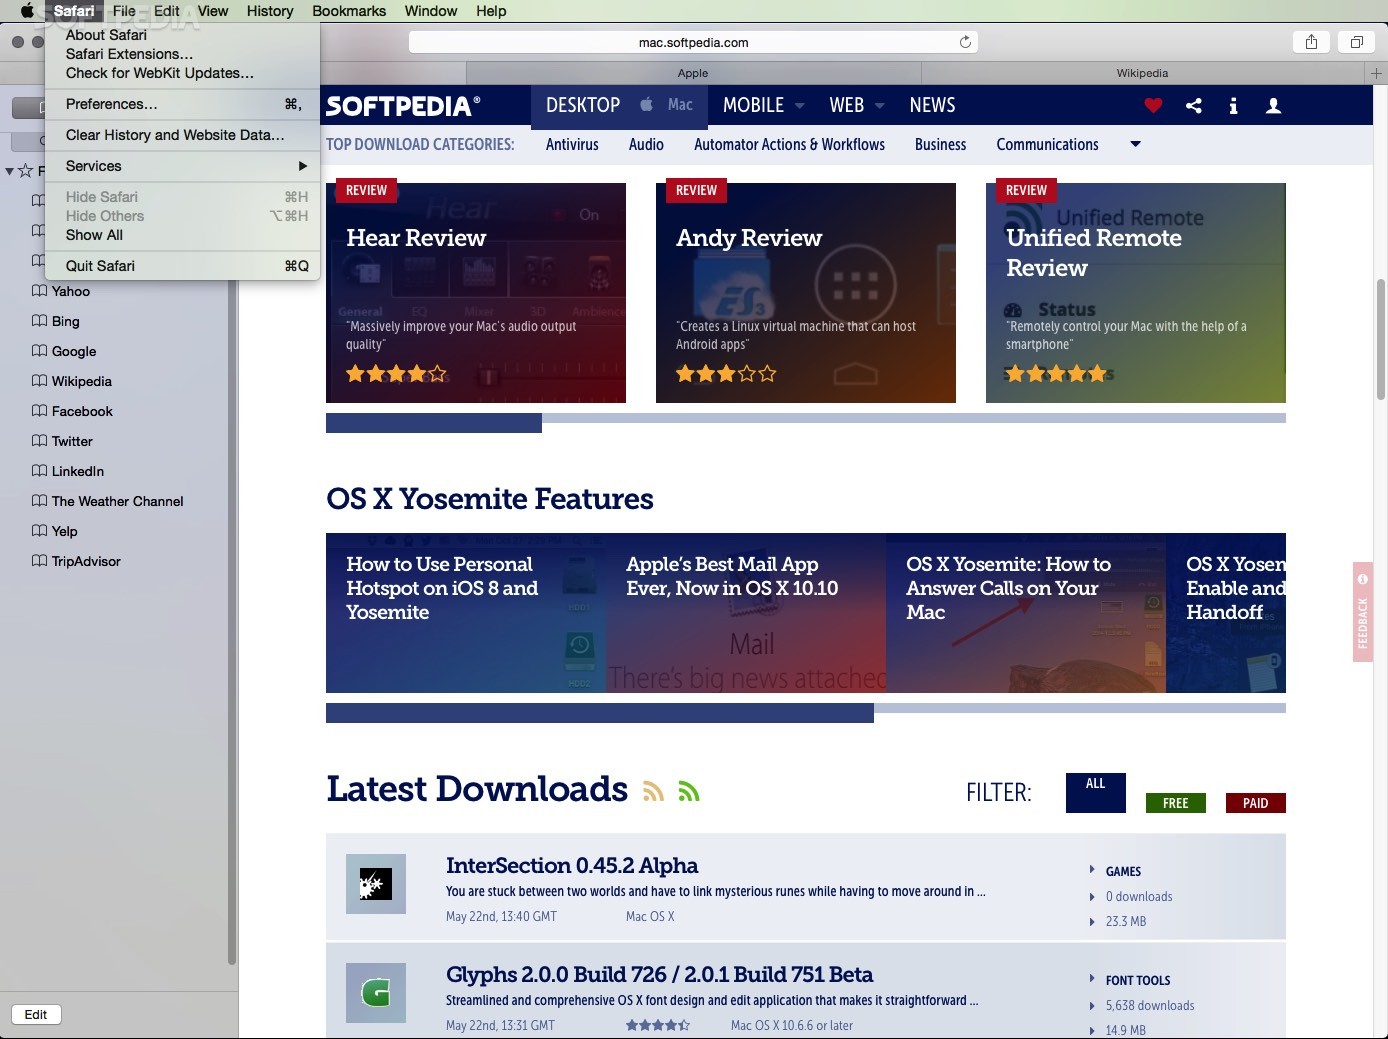This screenshot has width=1388, height=1039.
Task: Go to the NEWS section
Action: 932,105
